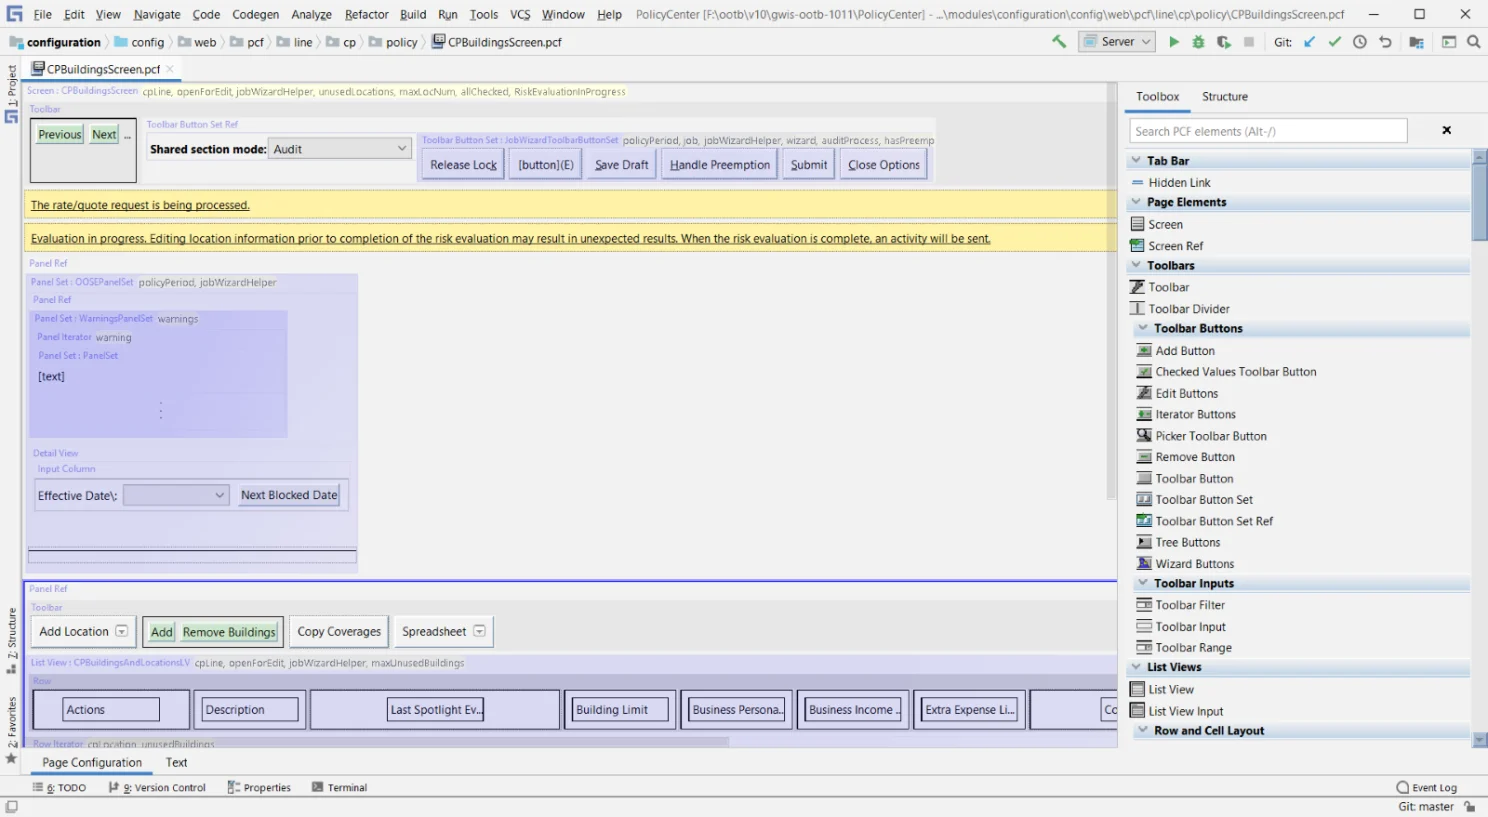Switch to the Text editor tab
Screen dimensions: 1488x817
(176, 762)
